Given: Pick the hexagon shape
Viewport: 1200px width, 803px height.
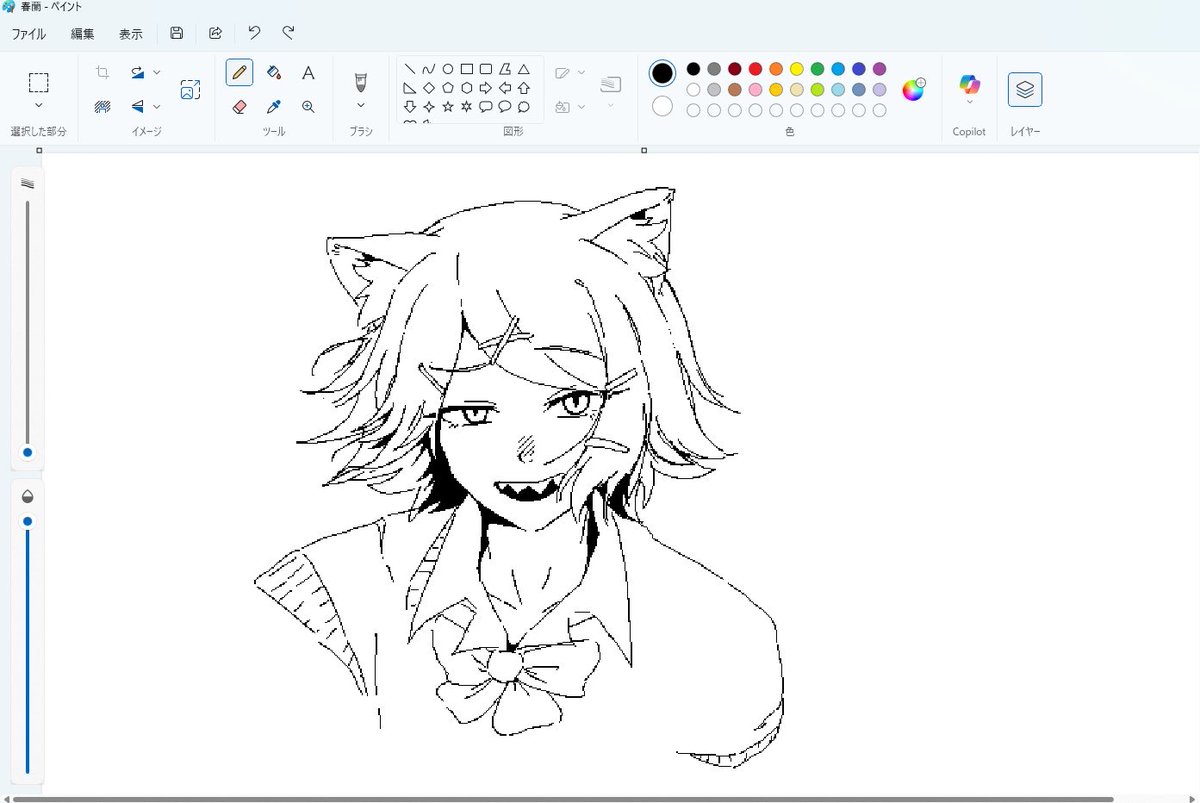Looking at the screenshot, I should point(466,88).
